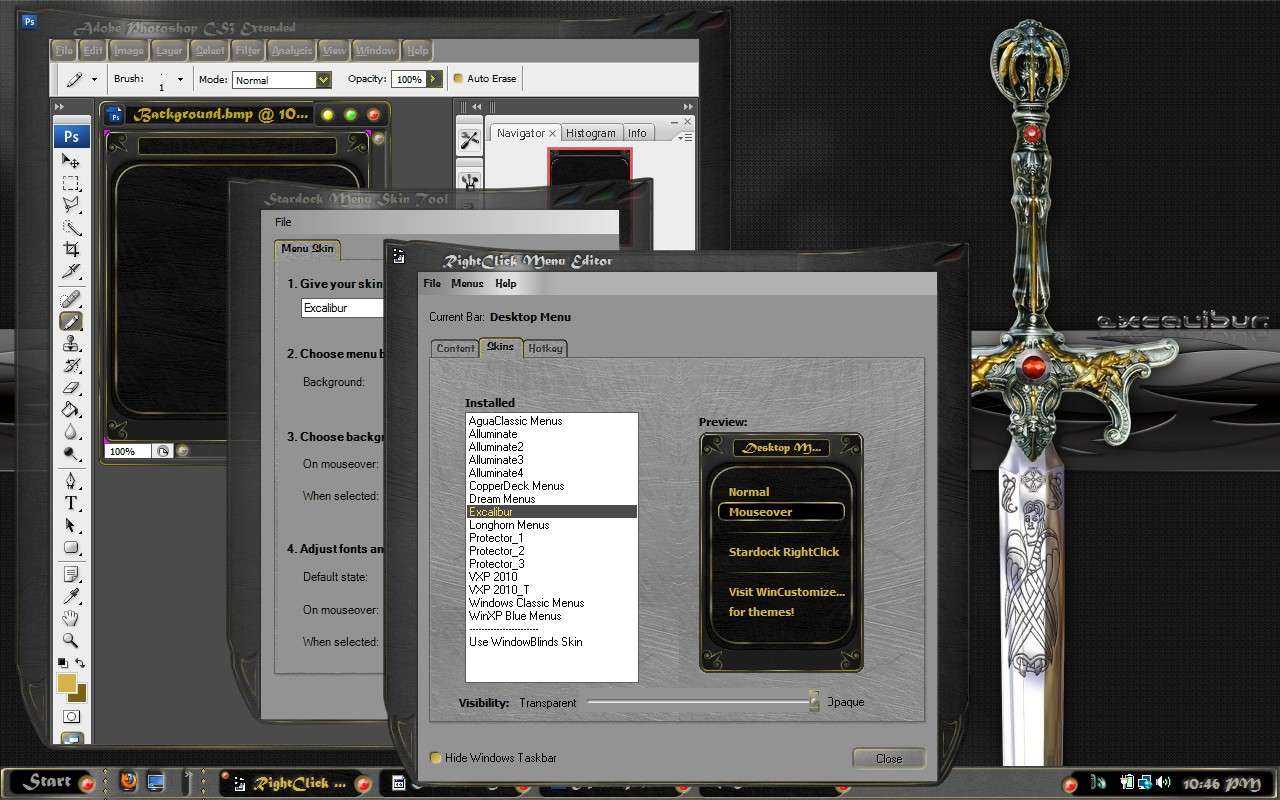Viewport: 1280px width, 800px height.
Task: Switch to the Content tab
Action: click(x=455, y=348)
